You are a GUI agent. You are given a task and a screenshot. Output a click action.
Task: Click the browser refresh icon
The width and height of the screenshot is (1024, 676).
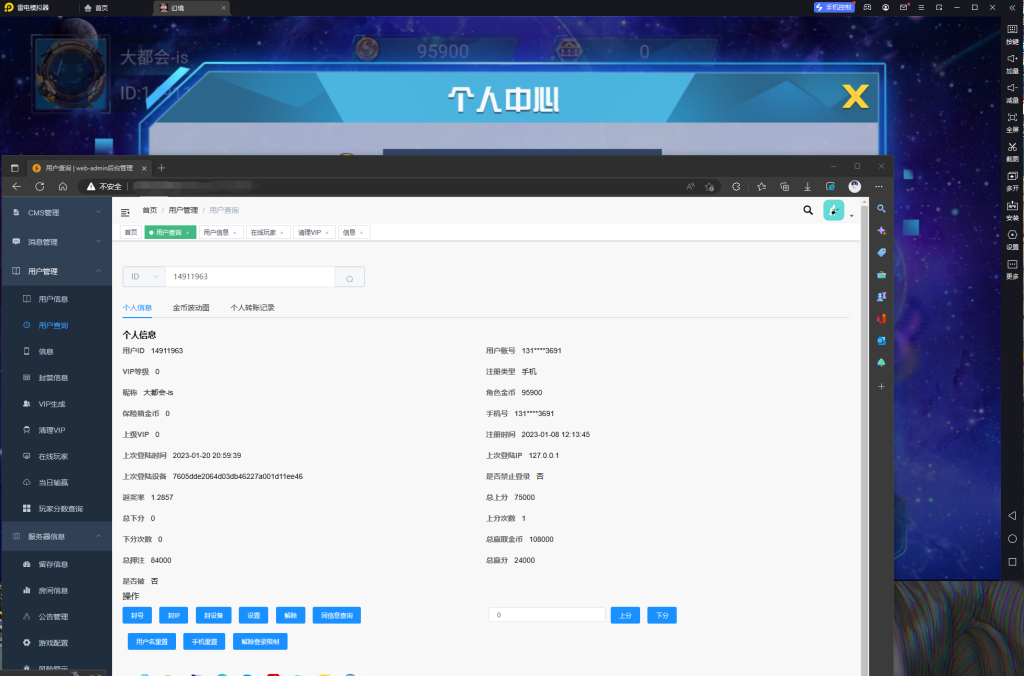(x=39, y=186)
